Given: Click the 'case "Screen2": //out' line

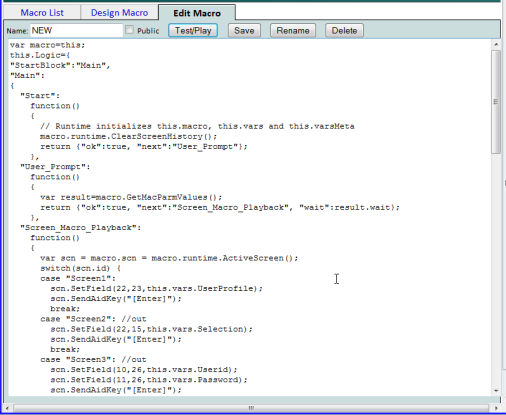Looking at the screenshot, I should click(x=93, y=319).
